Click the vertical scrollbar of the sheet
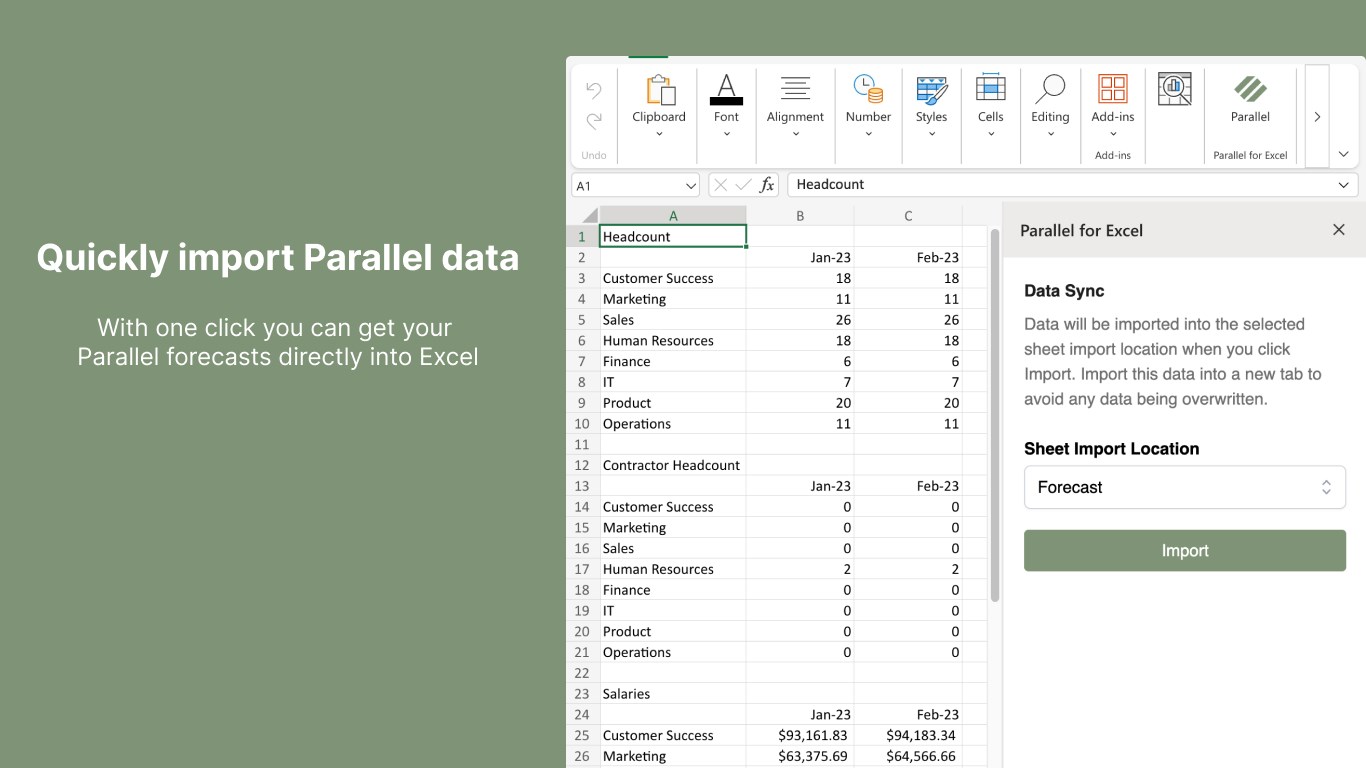The width and height of the screenshot is (1366, 768). coord(995,415)
